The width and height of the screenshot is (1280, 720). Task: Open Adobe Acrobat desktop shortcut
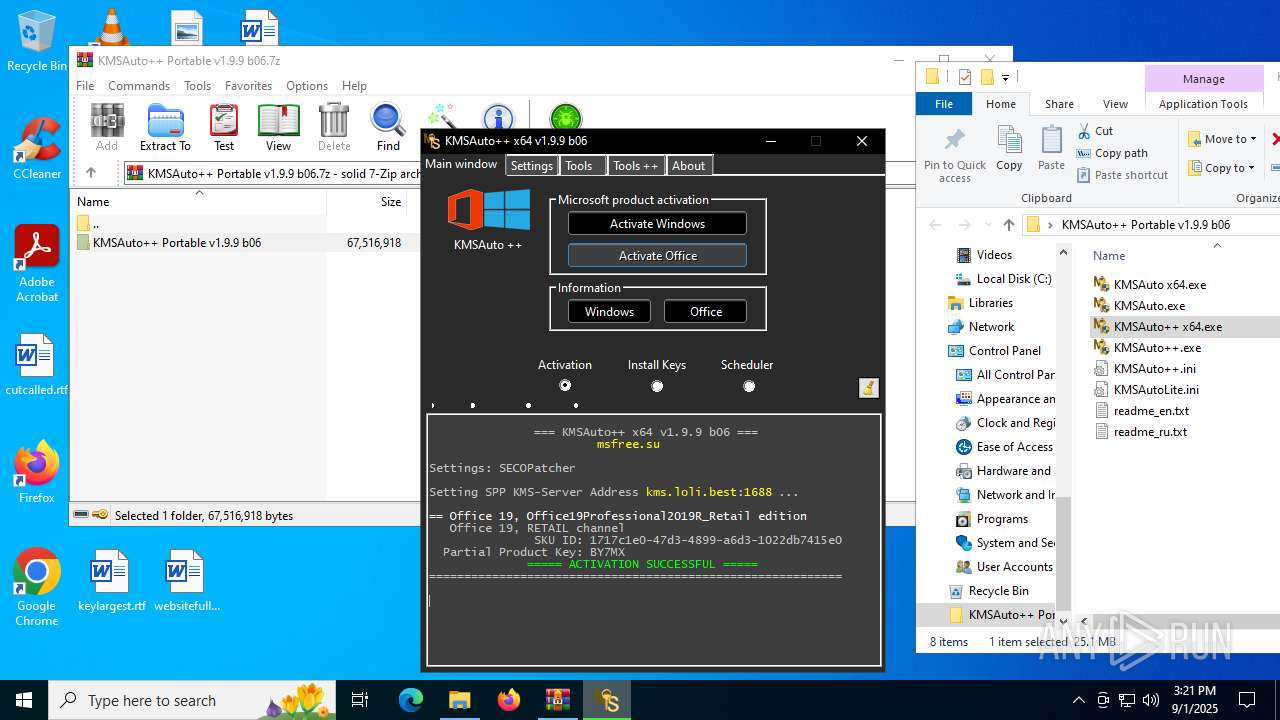(37, 264)
